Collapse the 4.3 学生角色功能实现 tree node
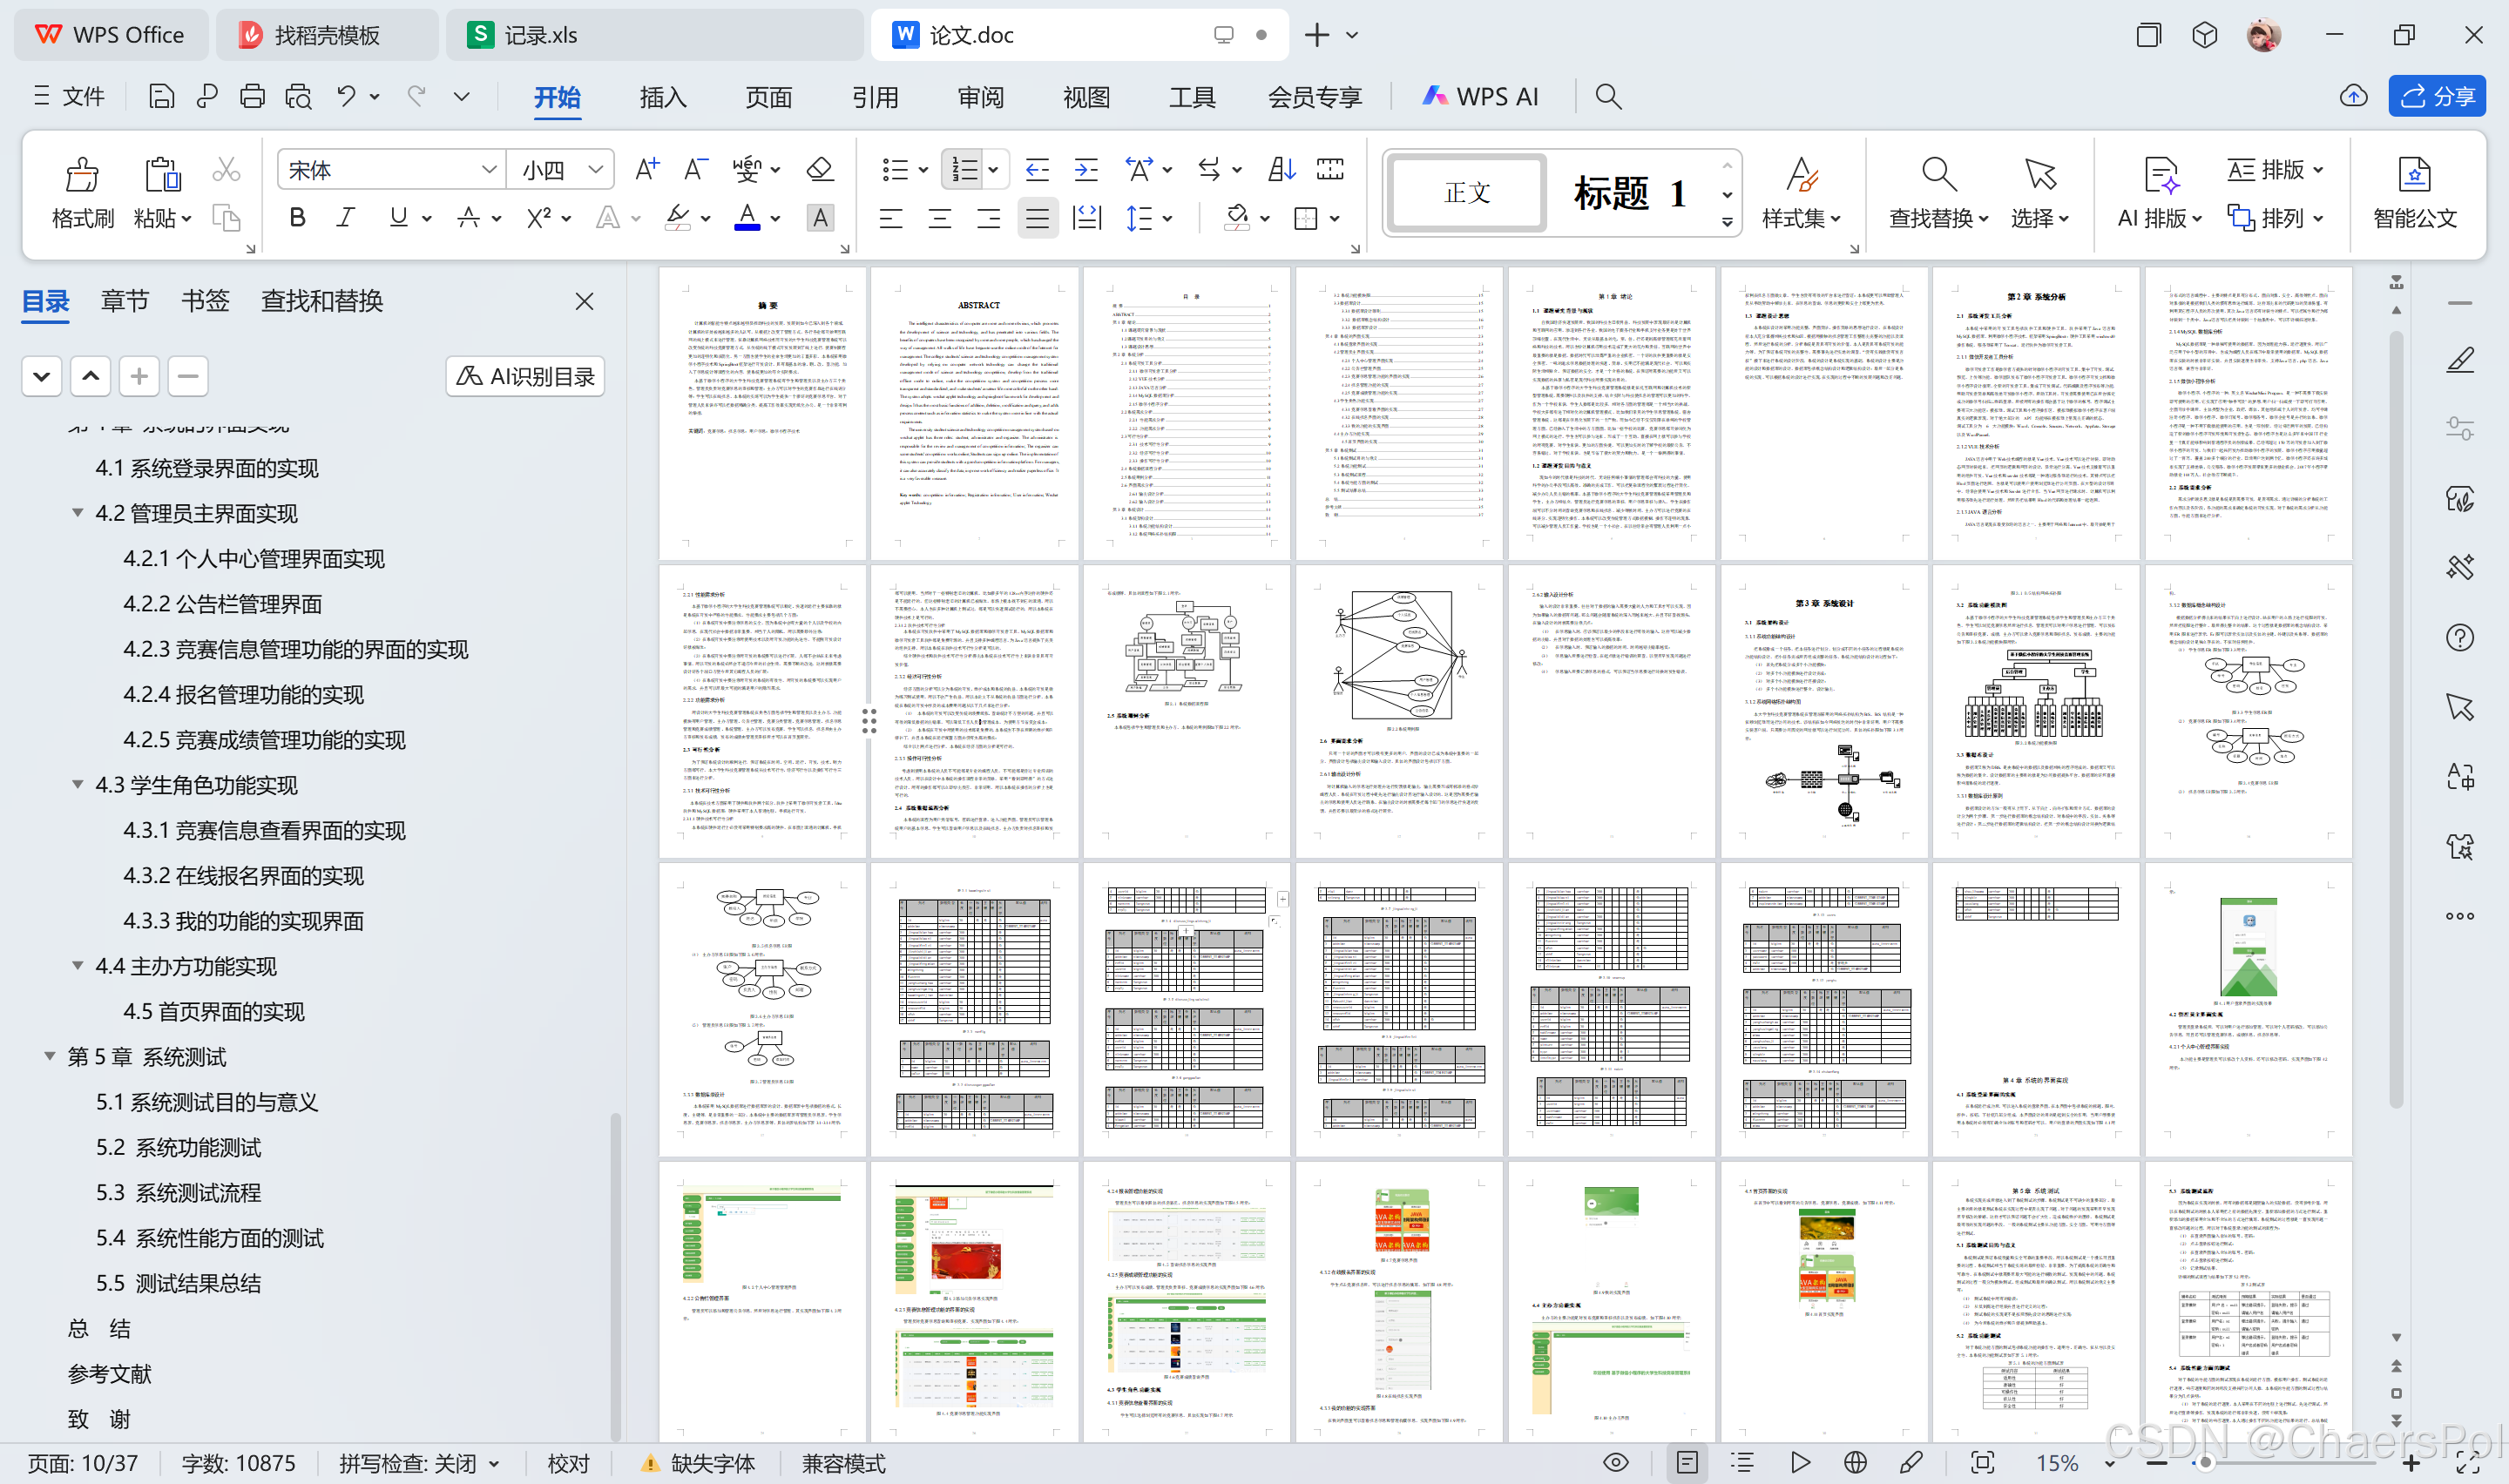This screenshot has height=1484, width=2509. click(77, 785)
